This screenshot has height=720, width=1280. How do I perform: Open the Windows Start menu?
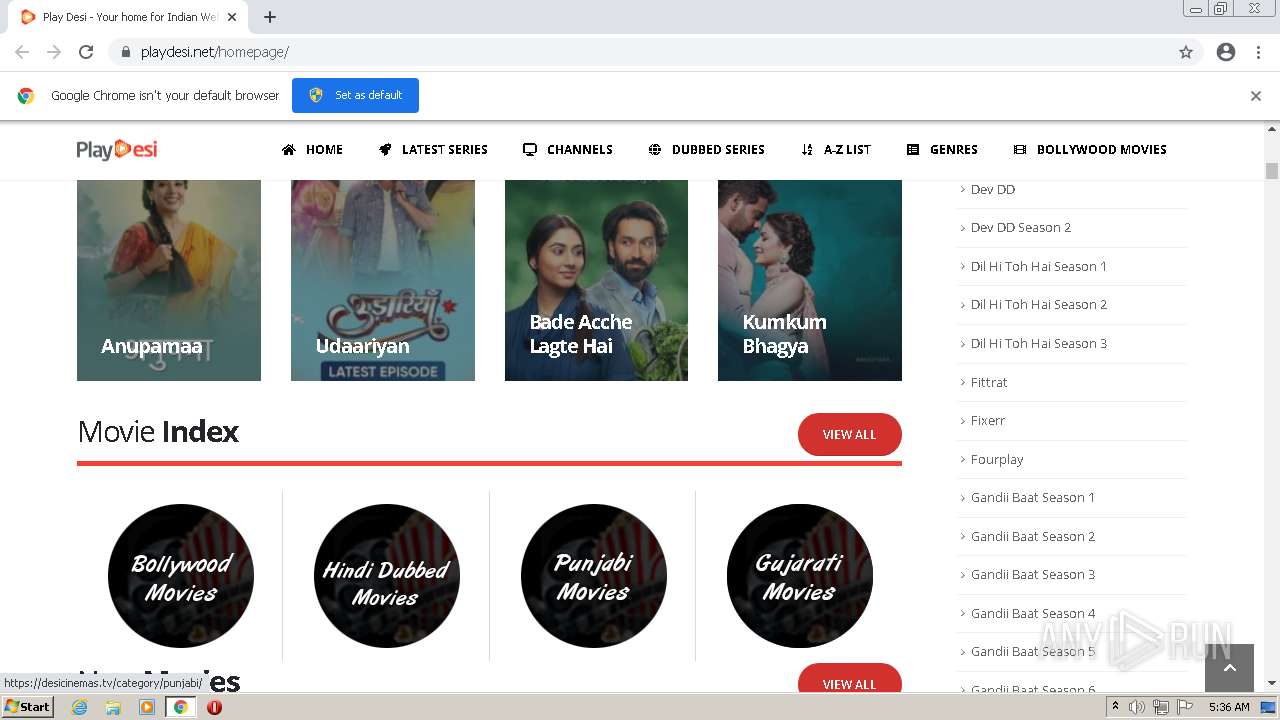[28, 707]
